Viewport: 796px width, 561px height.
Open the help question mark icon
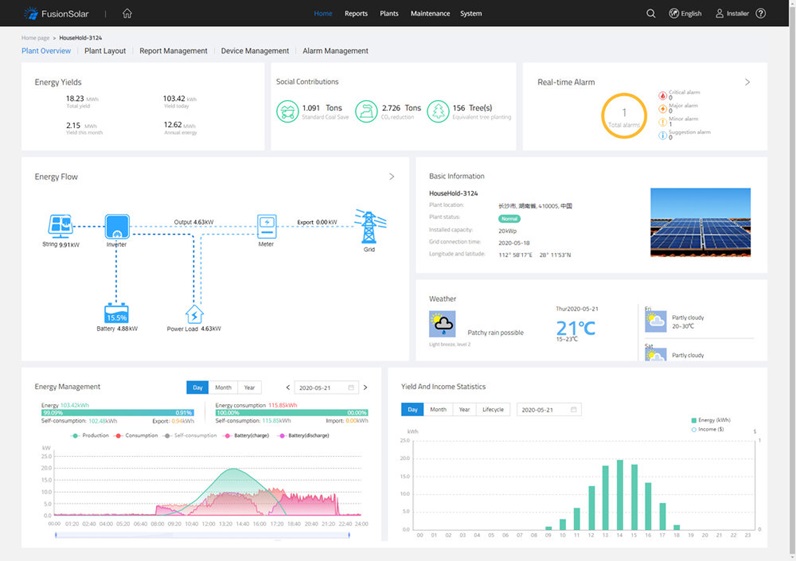[760, 14]
